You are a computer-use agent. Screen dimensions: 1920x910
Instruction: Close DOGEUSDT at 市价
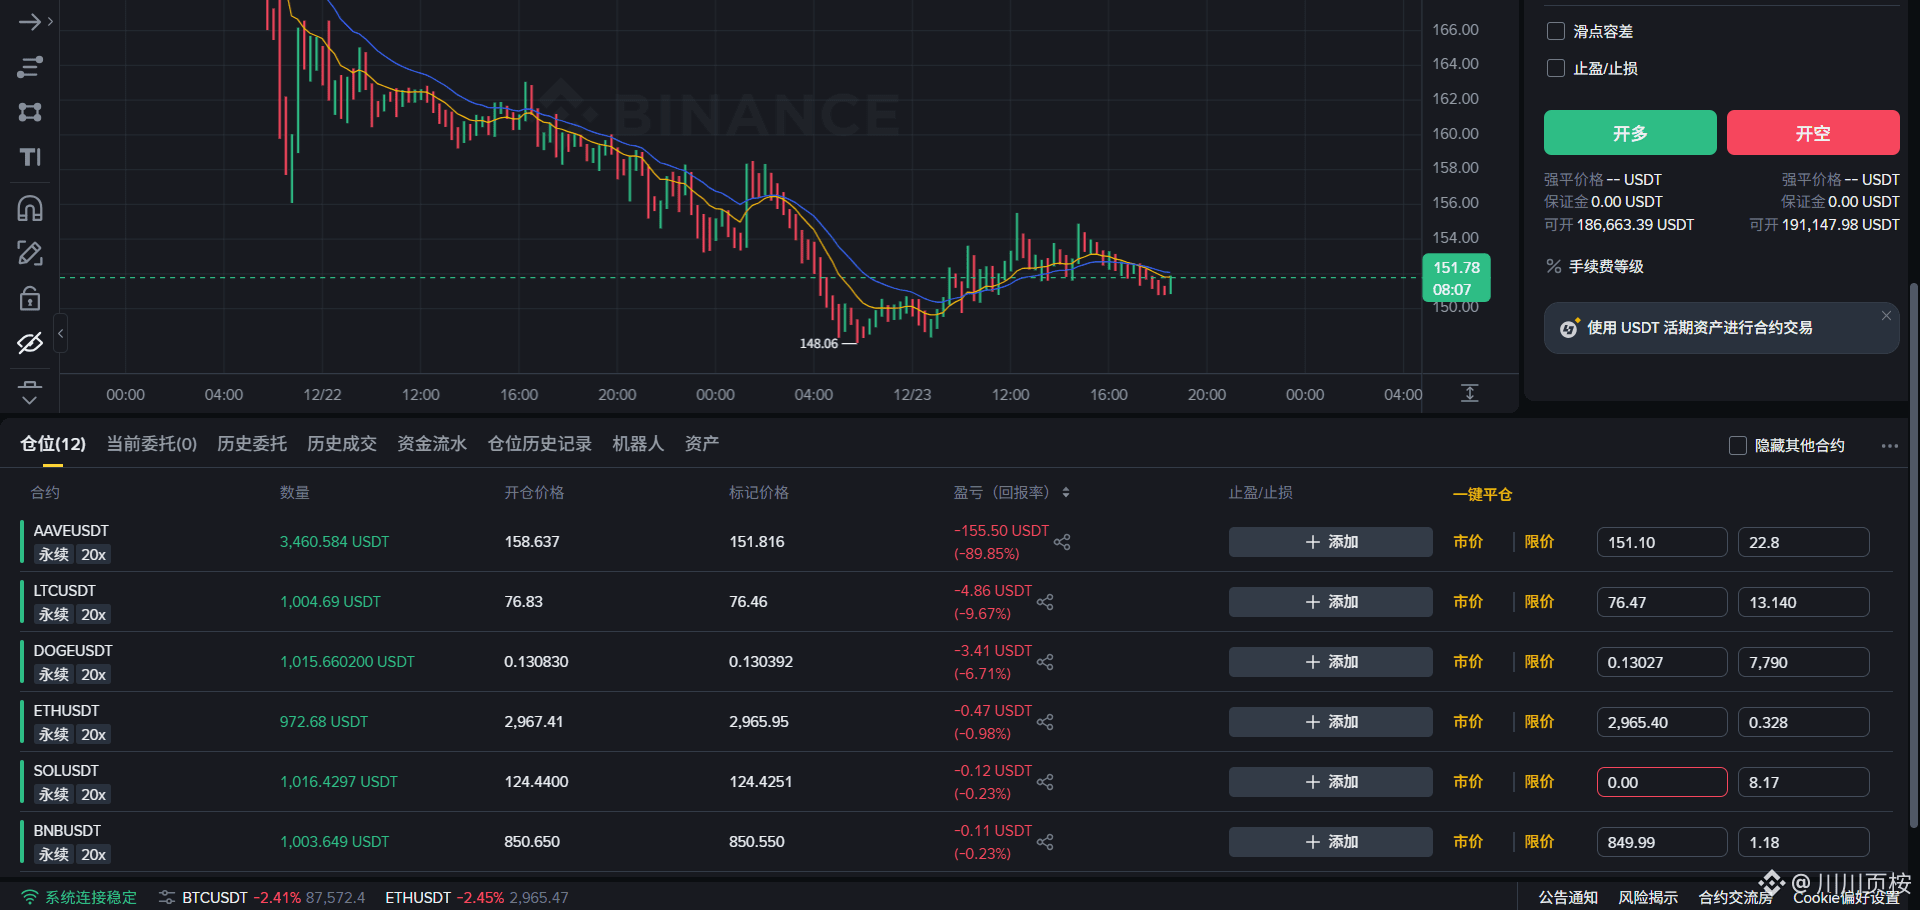[x=1468, y=662]
